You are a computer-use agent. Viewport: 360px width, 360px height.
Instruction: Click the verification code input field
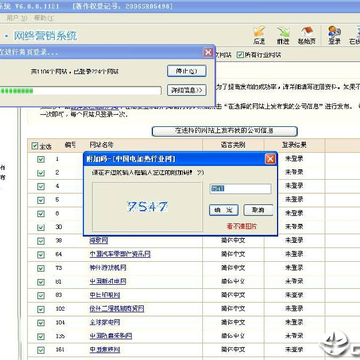click(240, 189)
